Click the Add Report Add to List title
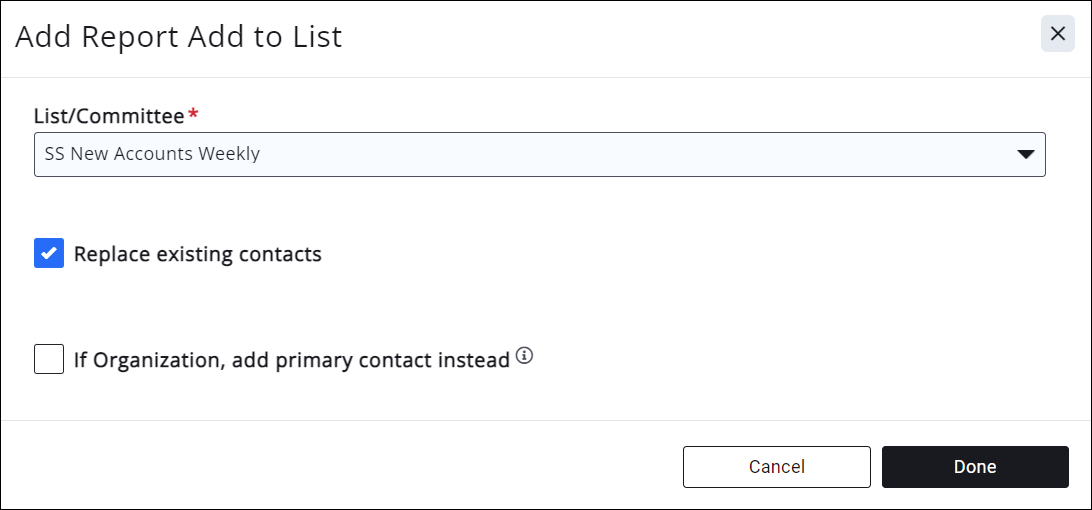 (178, 37)
